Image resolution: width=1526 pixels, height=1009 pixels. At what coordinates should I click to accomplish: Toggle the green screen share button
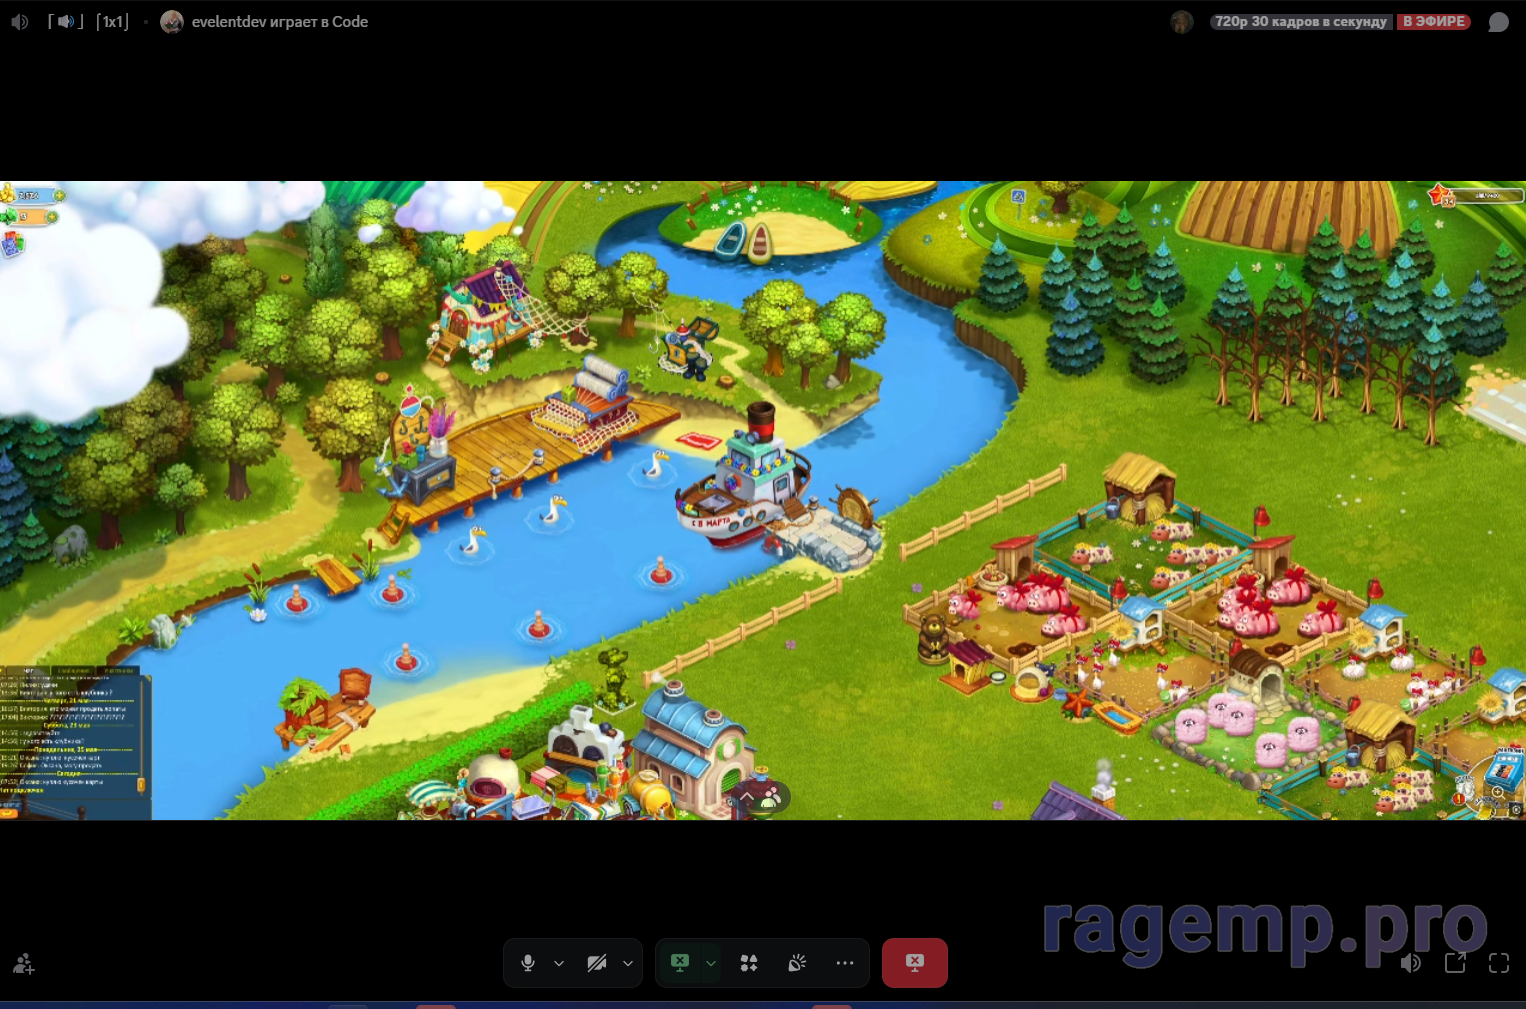point(680,963)
